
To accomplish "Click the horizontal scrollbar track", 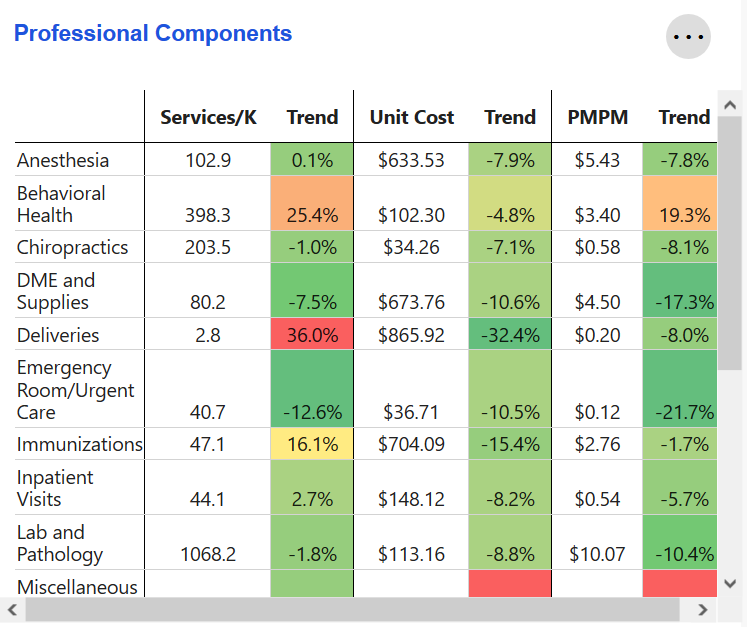I will 350,609.
